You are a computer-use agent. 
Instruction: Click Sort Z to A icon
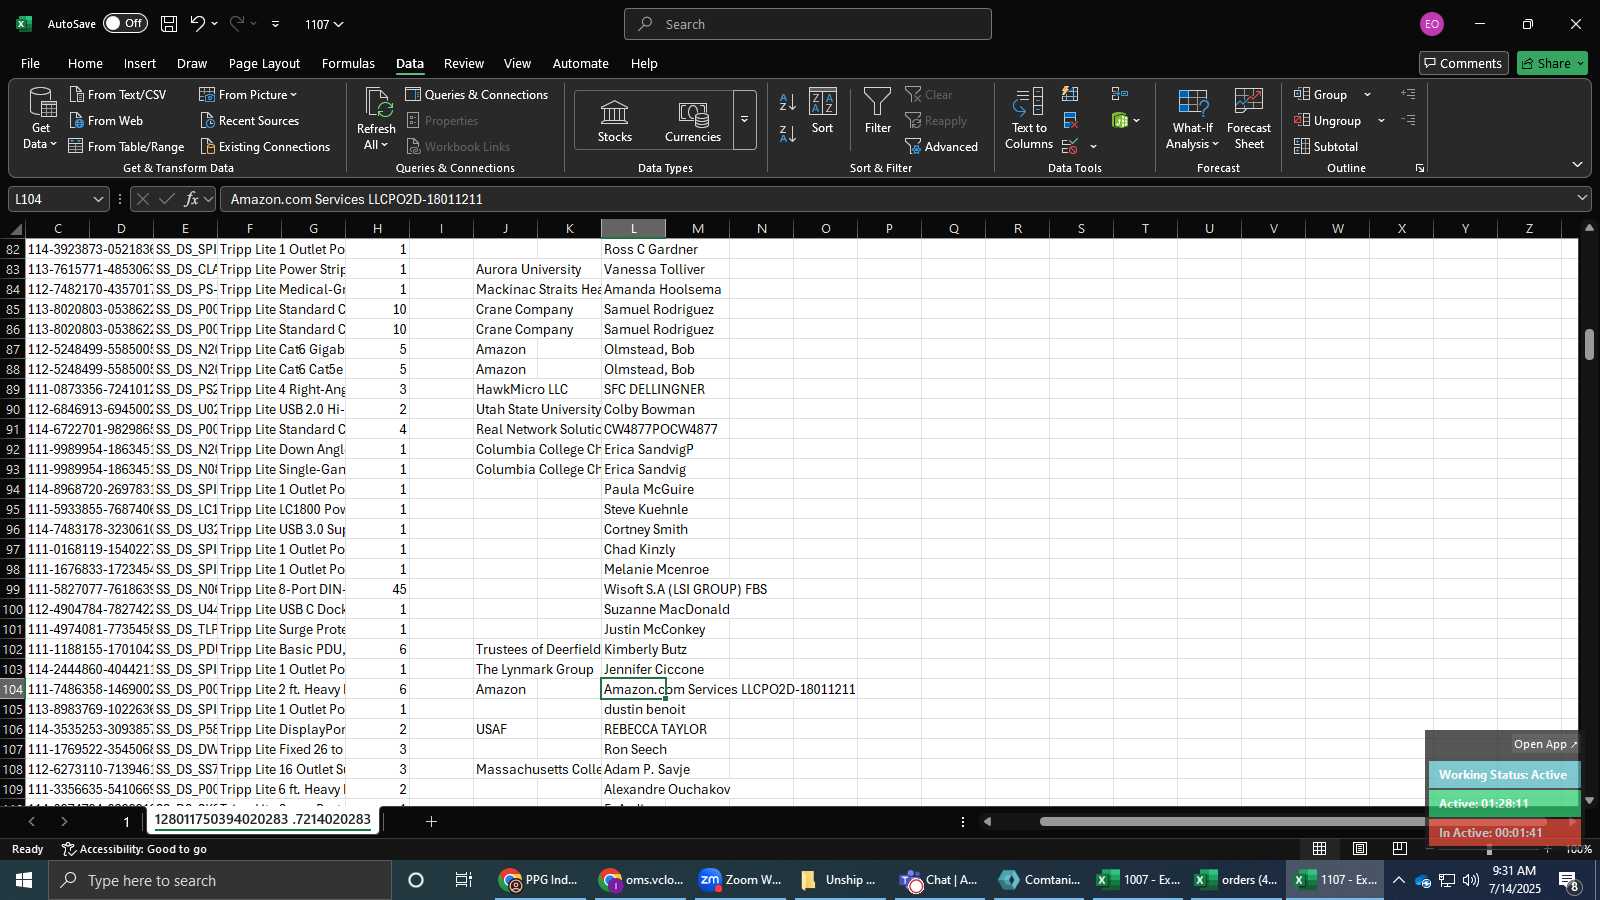(x=788, y=134)
